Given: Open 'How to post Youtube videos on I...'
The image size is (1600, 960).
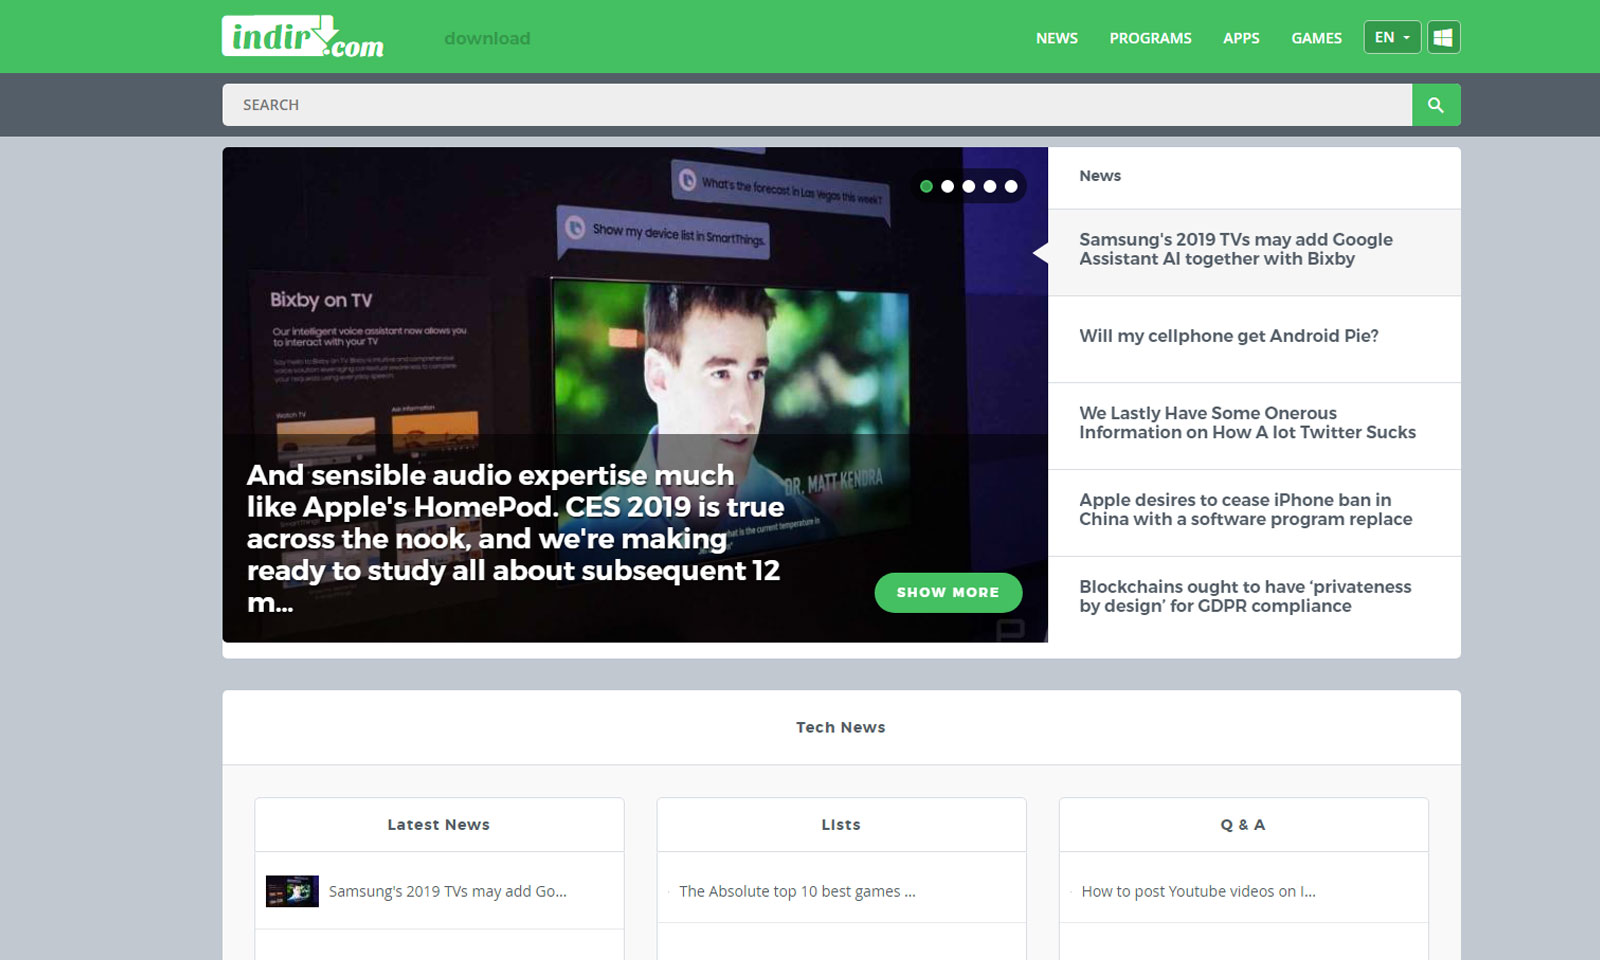Looking at the screenshot, I should pyautogui.click(x=1198, y=891).
